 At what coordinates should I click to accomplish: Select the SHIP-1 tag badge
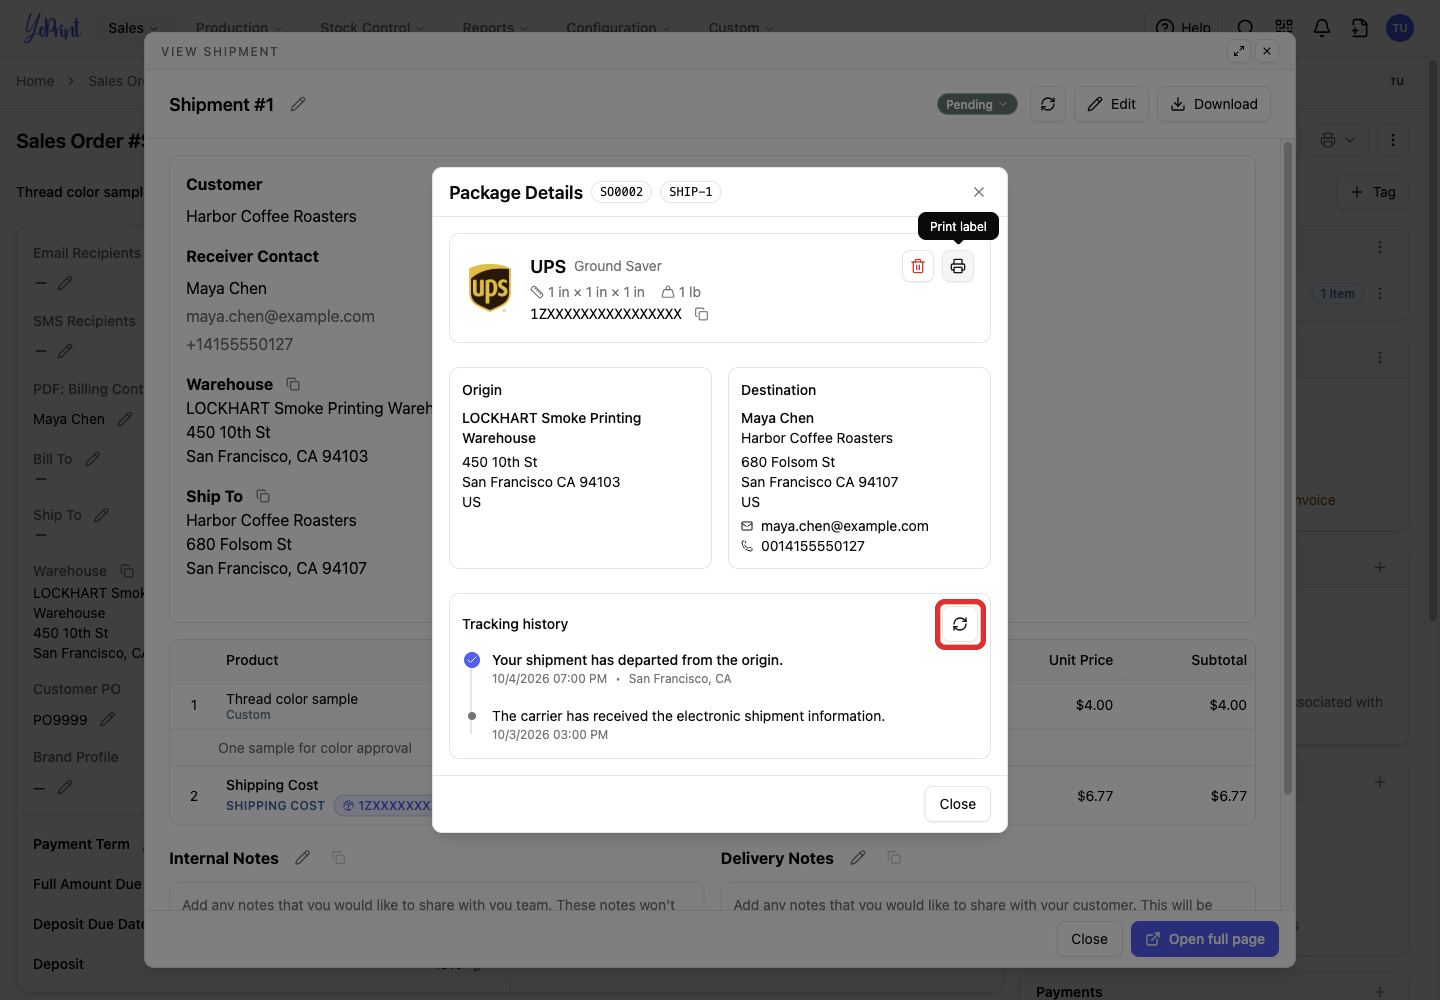coord(691,192)
